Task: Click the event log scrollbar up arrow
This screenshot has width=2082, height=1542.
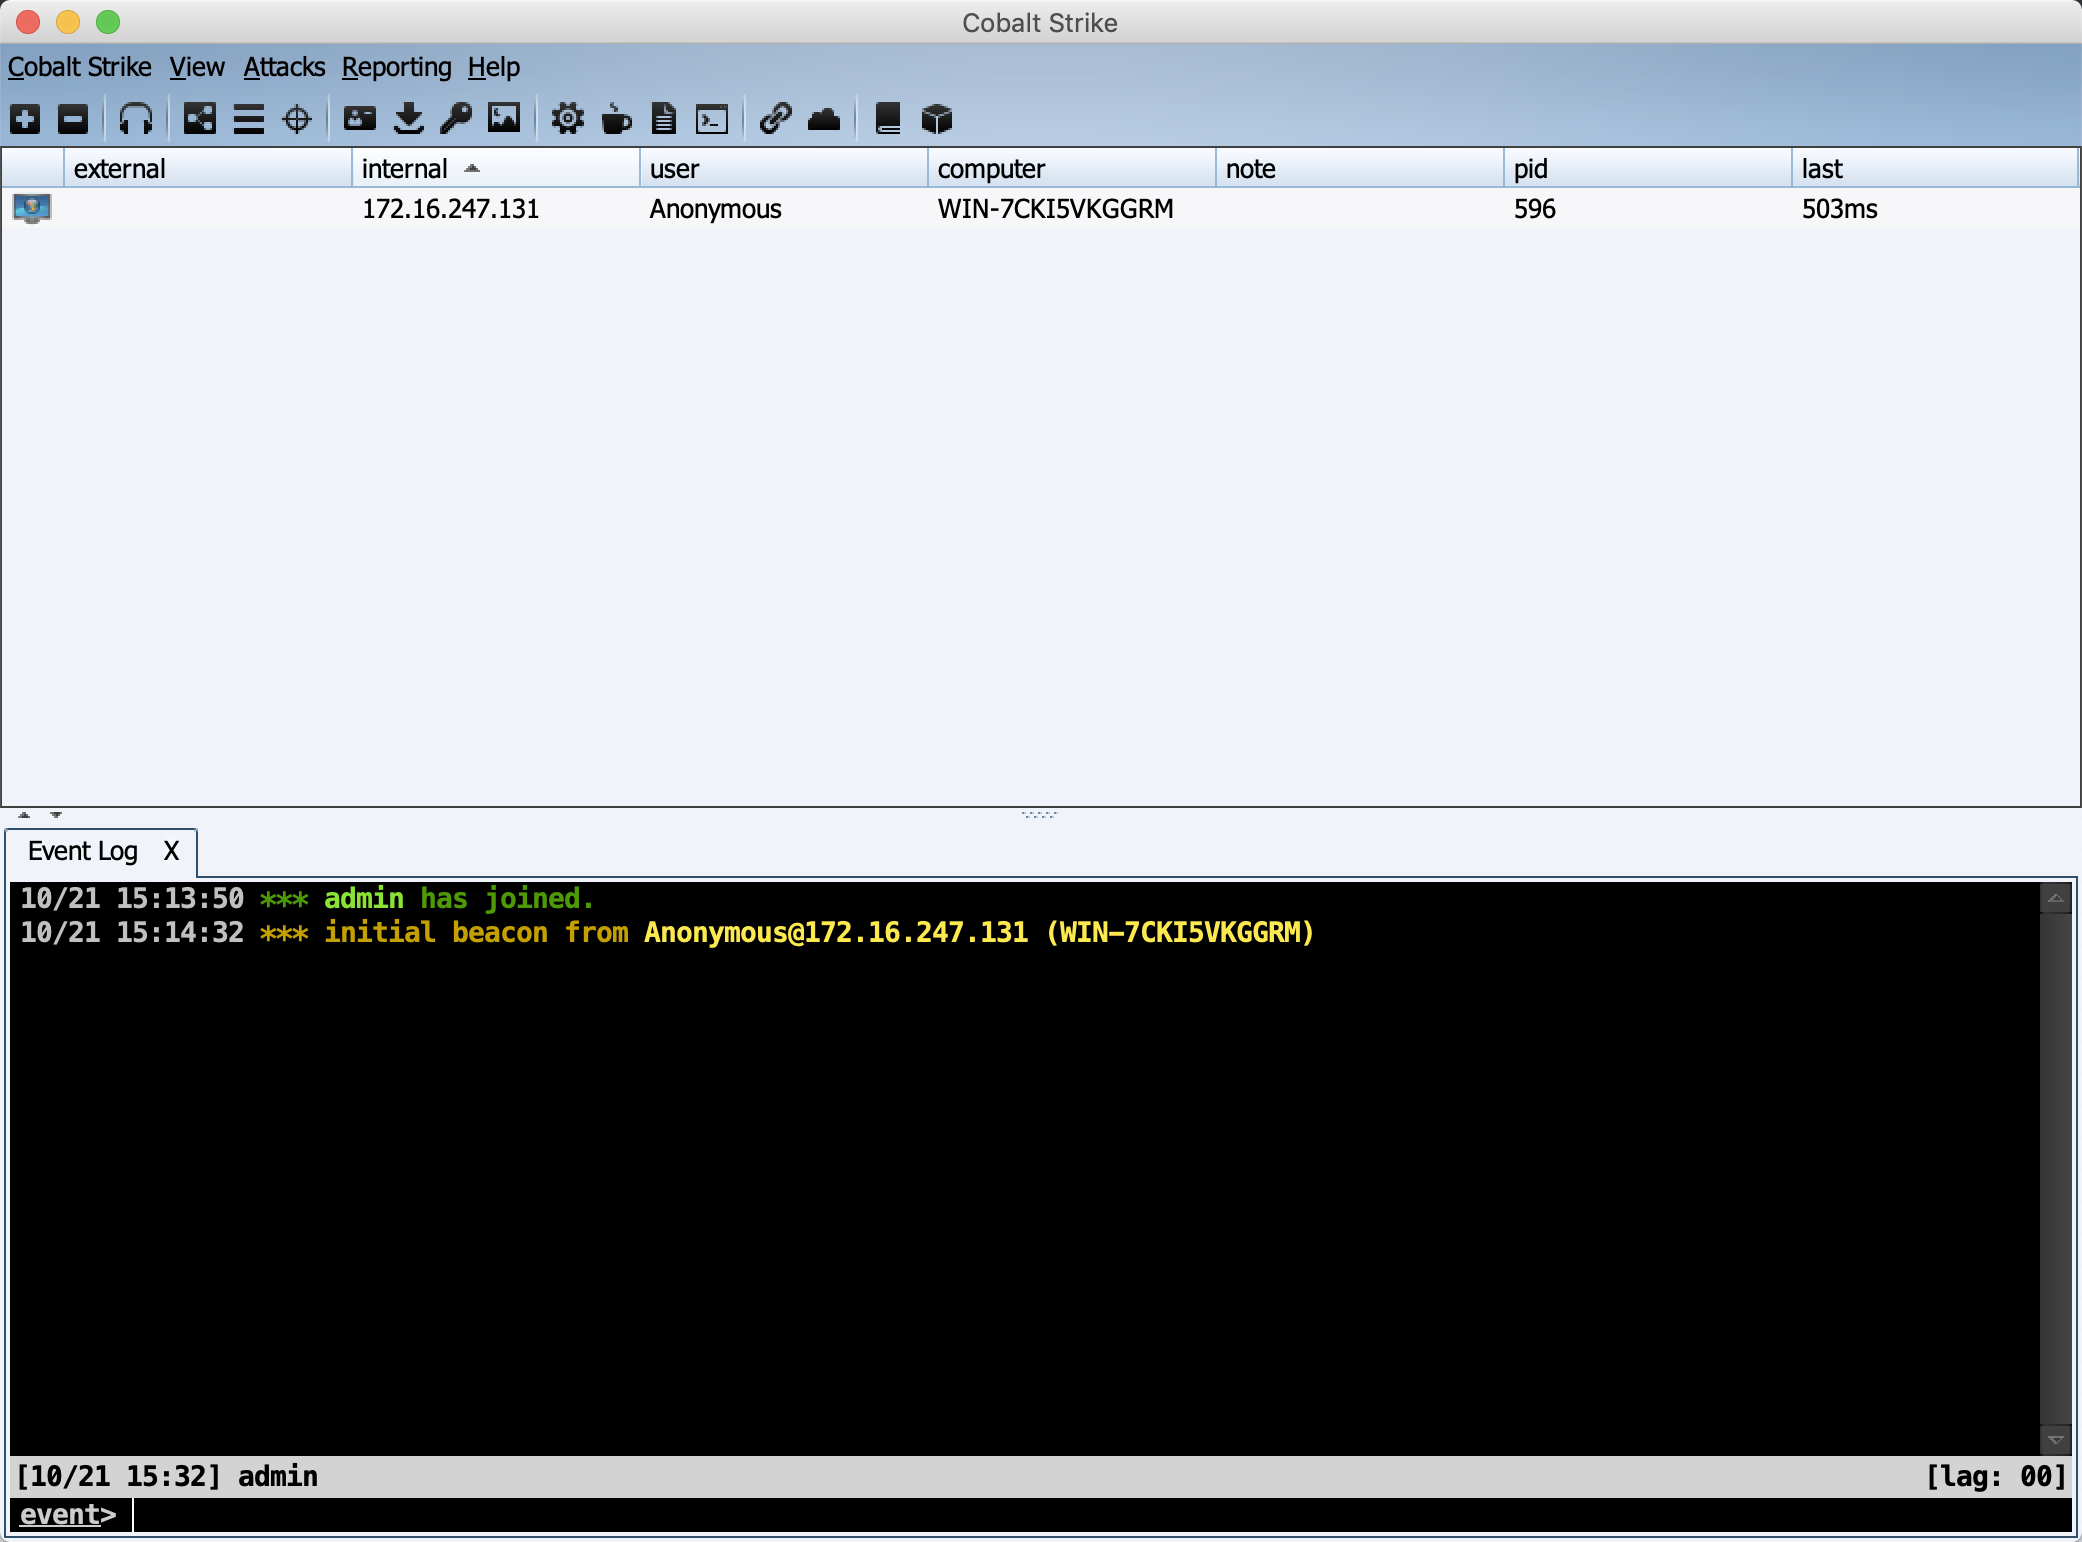Action: click(2055, 898)
